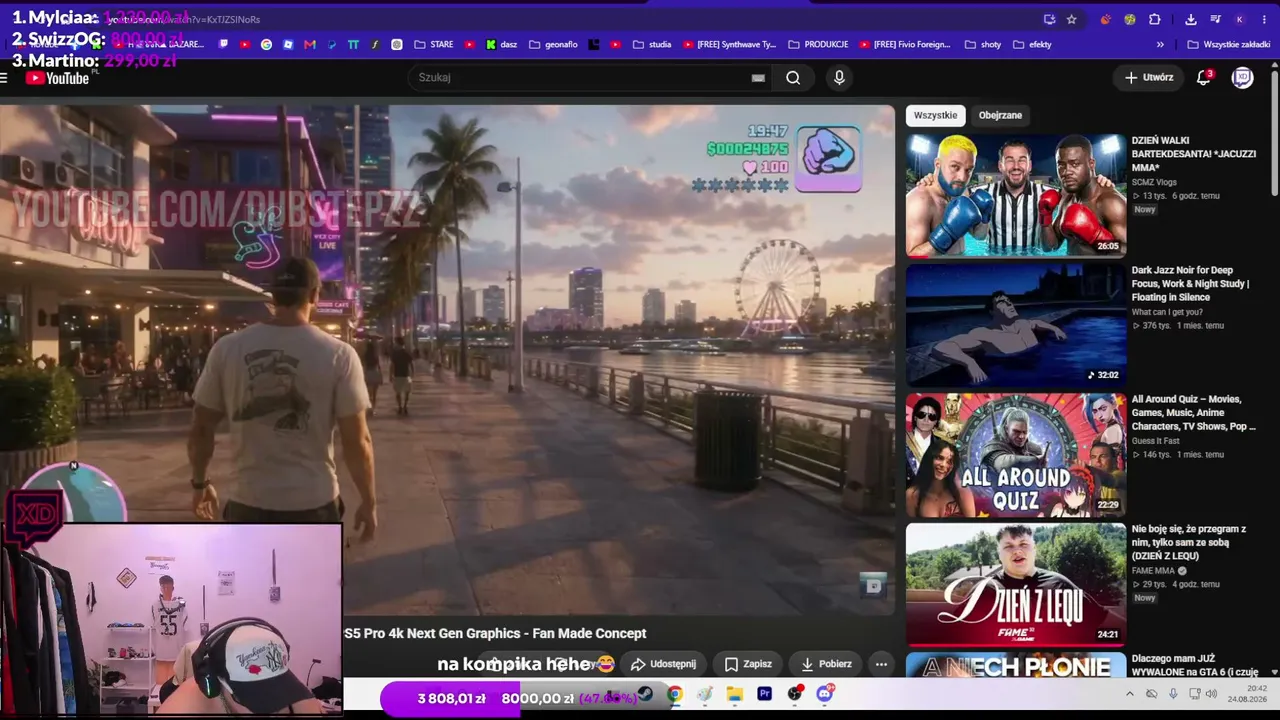The image size is (1280, 720).
Task: Start voice search with the microphone
Action: 839,78
